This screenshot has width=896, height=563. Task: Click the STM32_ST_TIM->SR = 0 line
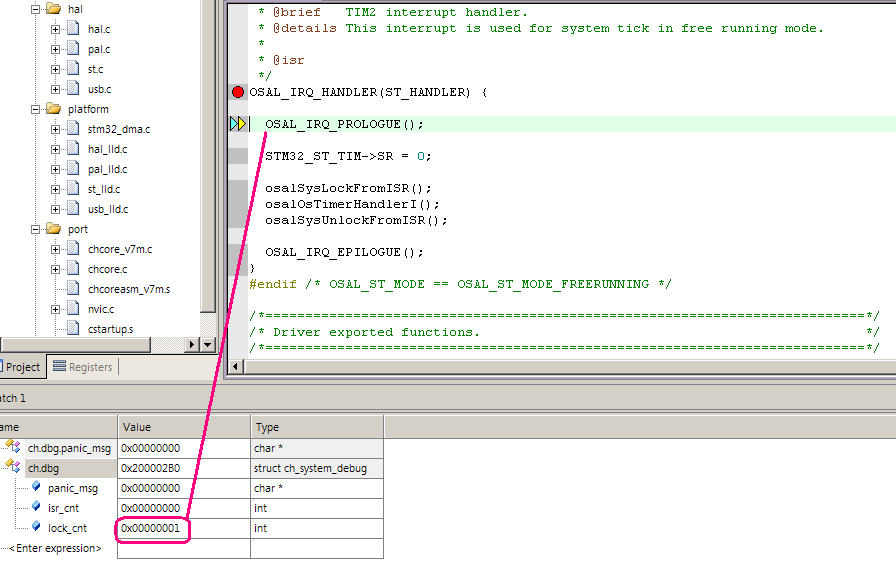pos(348,156)
